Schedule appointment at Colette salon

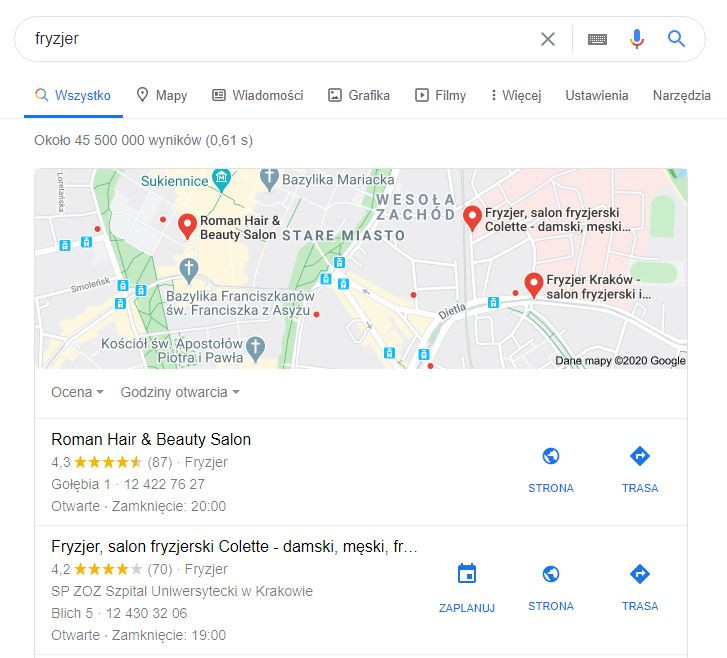pyautogui.click(x=467, y=588)
